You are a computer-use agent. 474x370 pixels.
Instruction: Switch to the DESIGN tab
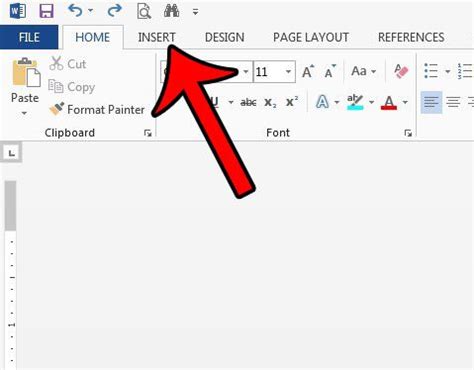tap(224, 37)
